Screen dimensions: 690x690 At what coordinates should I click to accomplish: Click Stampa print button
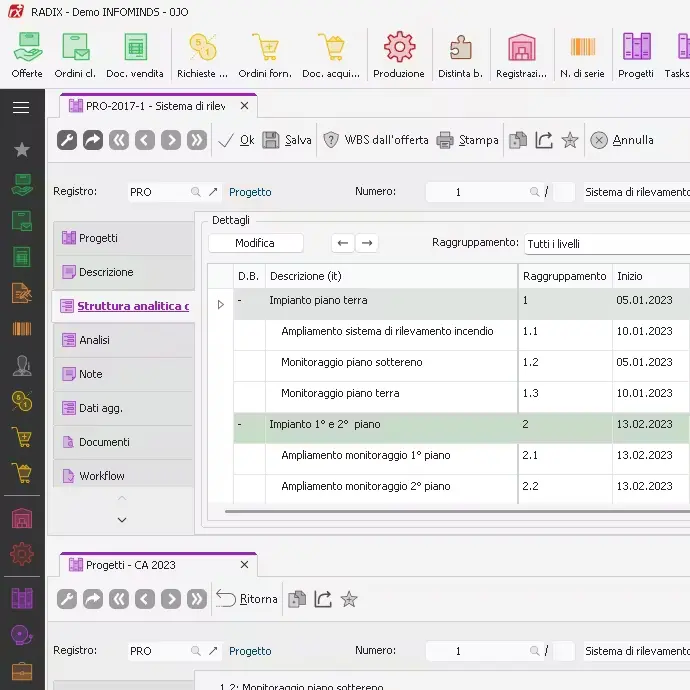[467, 140]
